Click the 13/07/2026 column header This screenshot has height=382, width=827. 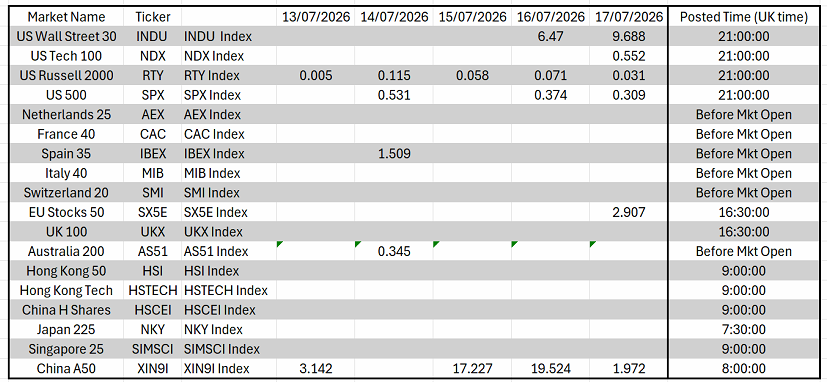[x=316, y=17]
